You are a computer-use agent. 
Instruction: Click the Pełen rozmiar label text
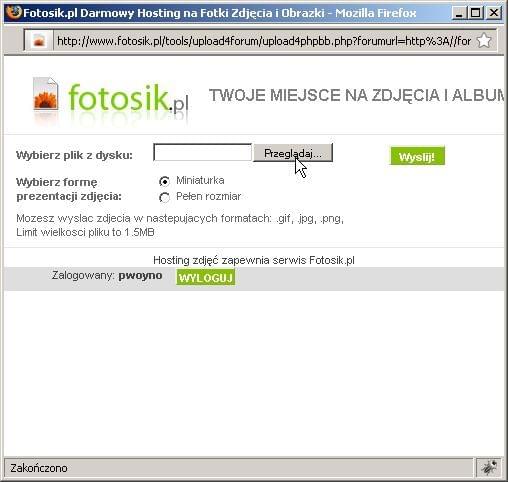208,196
